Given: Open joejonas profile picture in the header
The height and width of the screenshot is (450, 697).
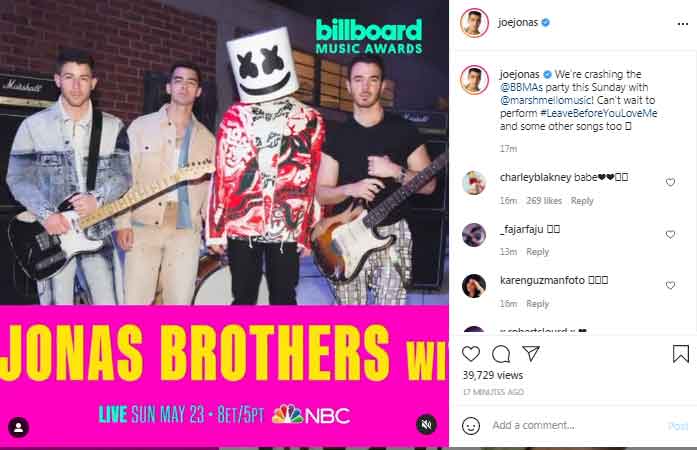Looking at the screenshot, I should click(474, 23).
